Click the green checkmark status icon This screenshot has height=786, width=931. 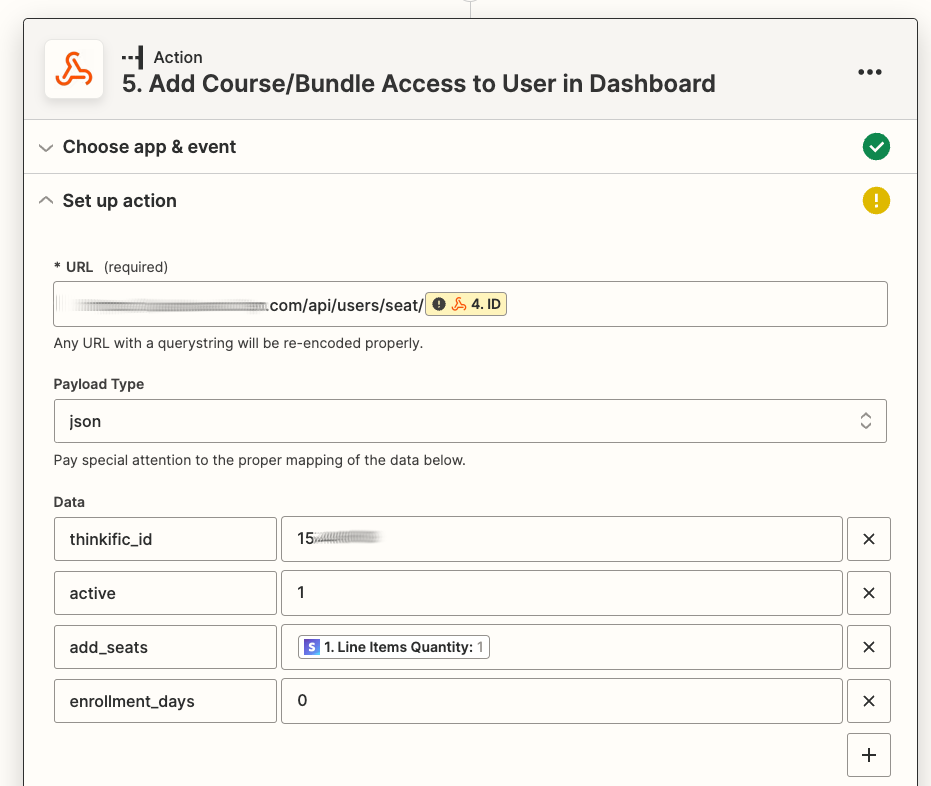(876, 147)
